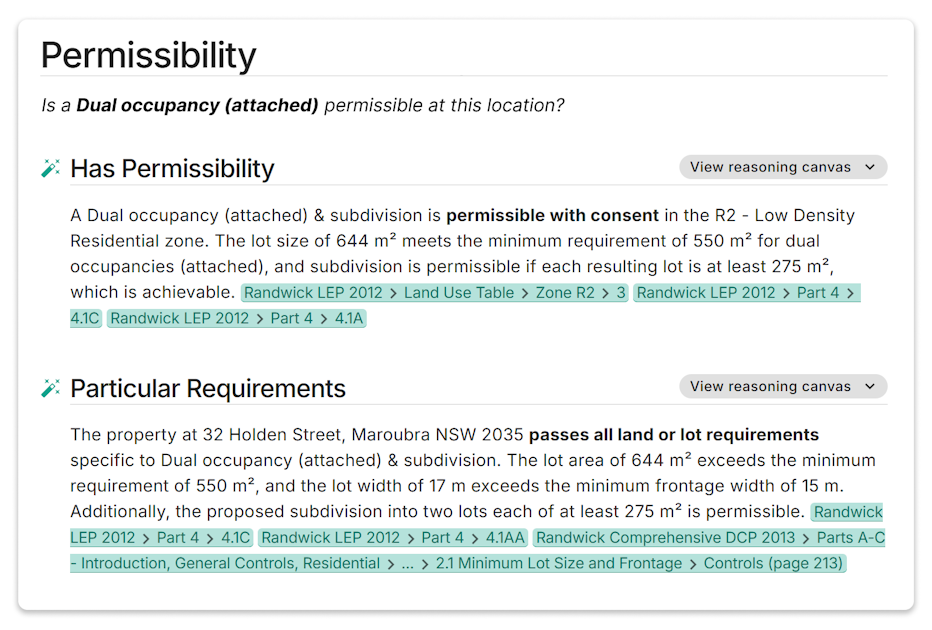This screenshot has width=932, height=630.
Task: Open View reasoning canvas for Has Permissibility
Action: pyautogui.click(x=770, y=167)
